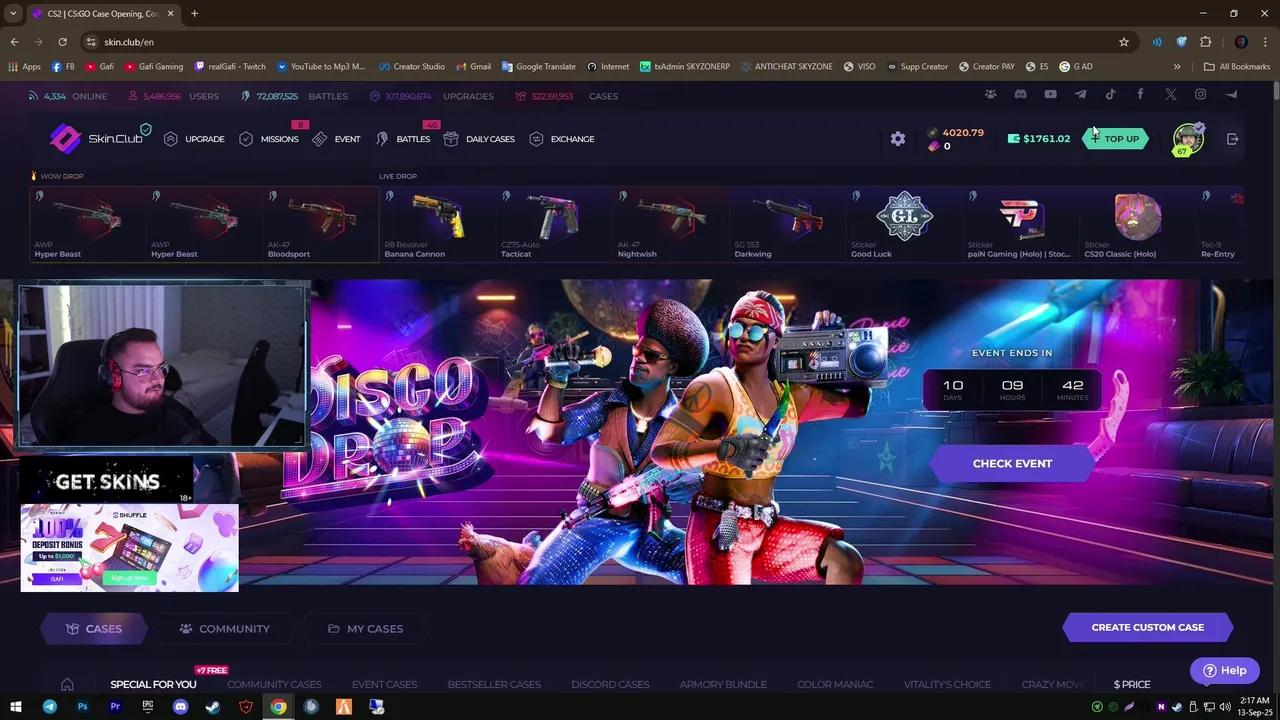Launch Premiere Pro from the taskbar

[x=115, y=707]
